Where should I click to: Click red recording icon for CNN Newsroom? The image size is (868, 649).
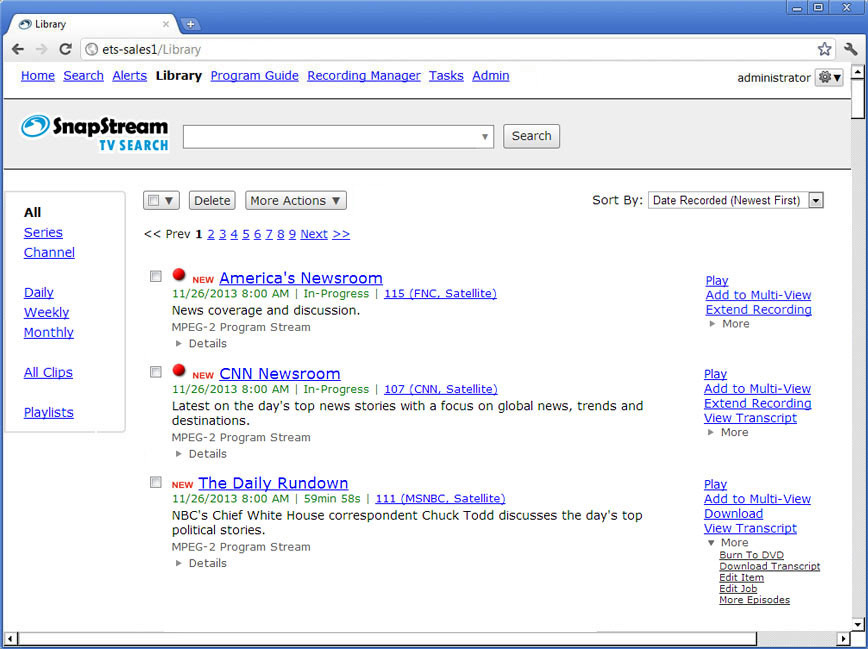click(179, 371)
